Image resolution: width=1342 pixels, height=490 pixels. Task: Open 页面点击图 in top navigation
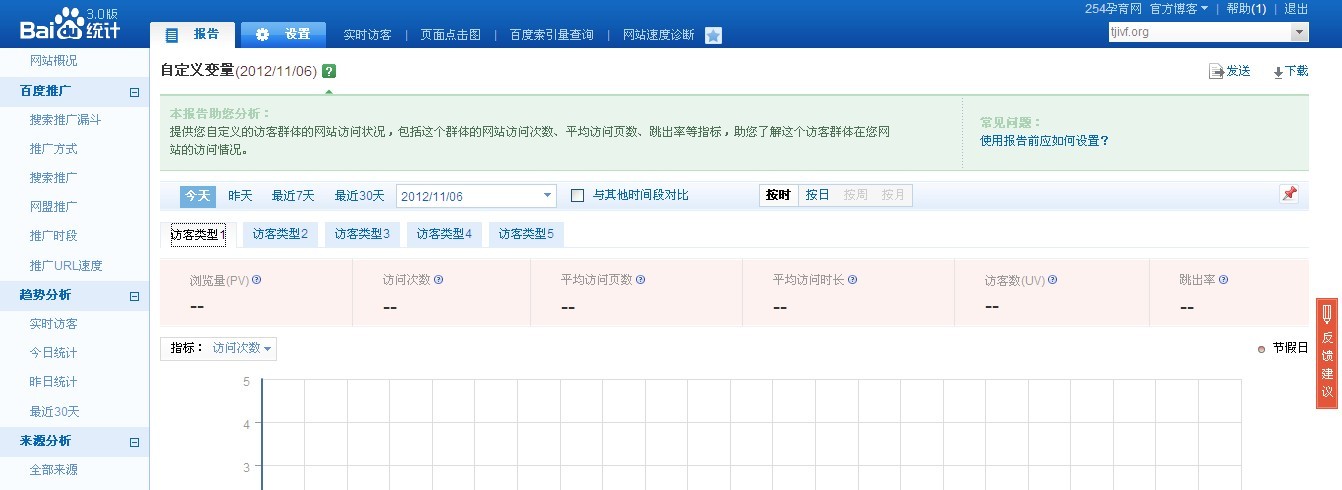pos(450,34)
